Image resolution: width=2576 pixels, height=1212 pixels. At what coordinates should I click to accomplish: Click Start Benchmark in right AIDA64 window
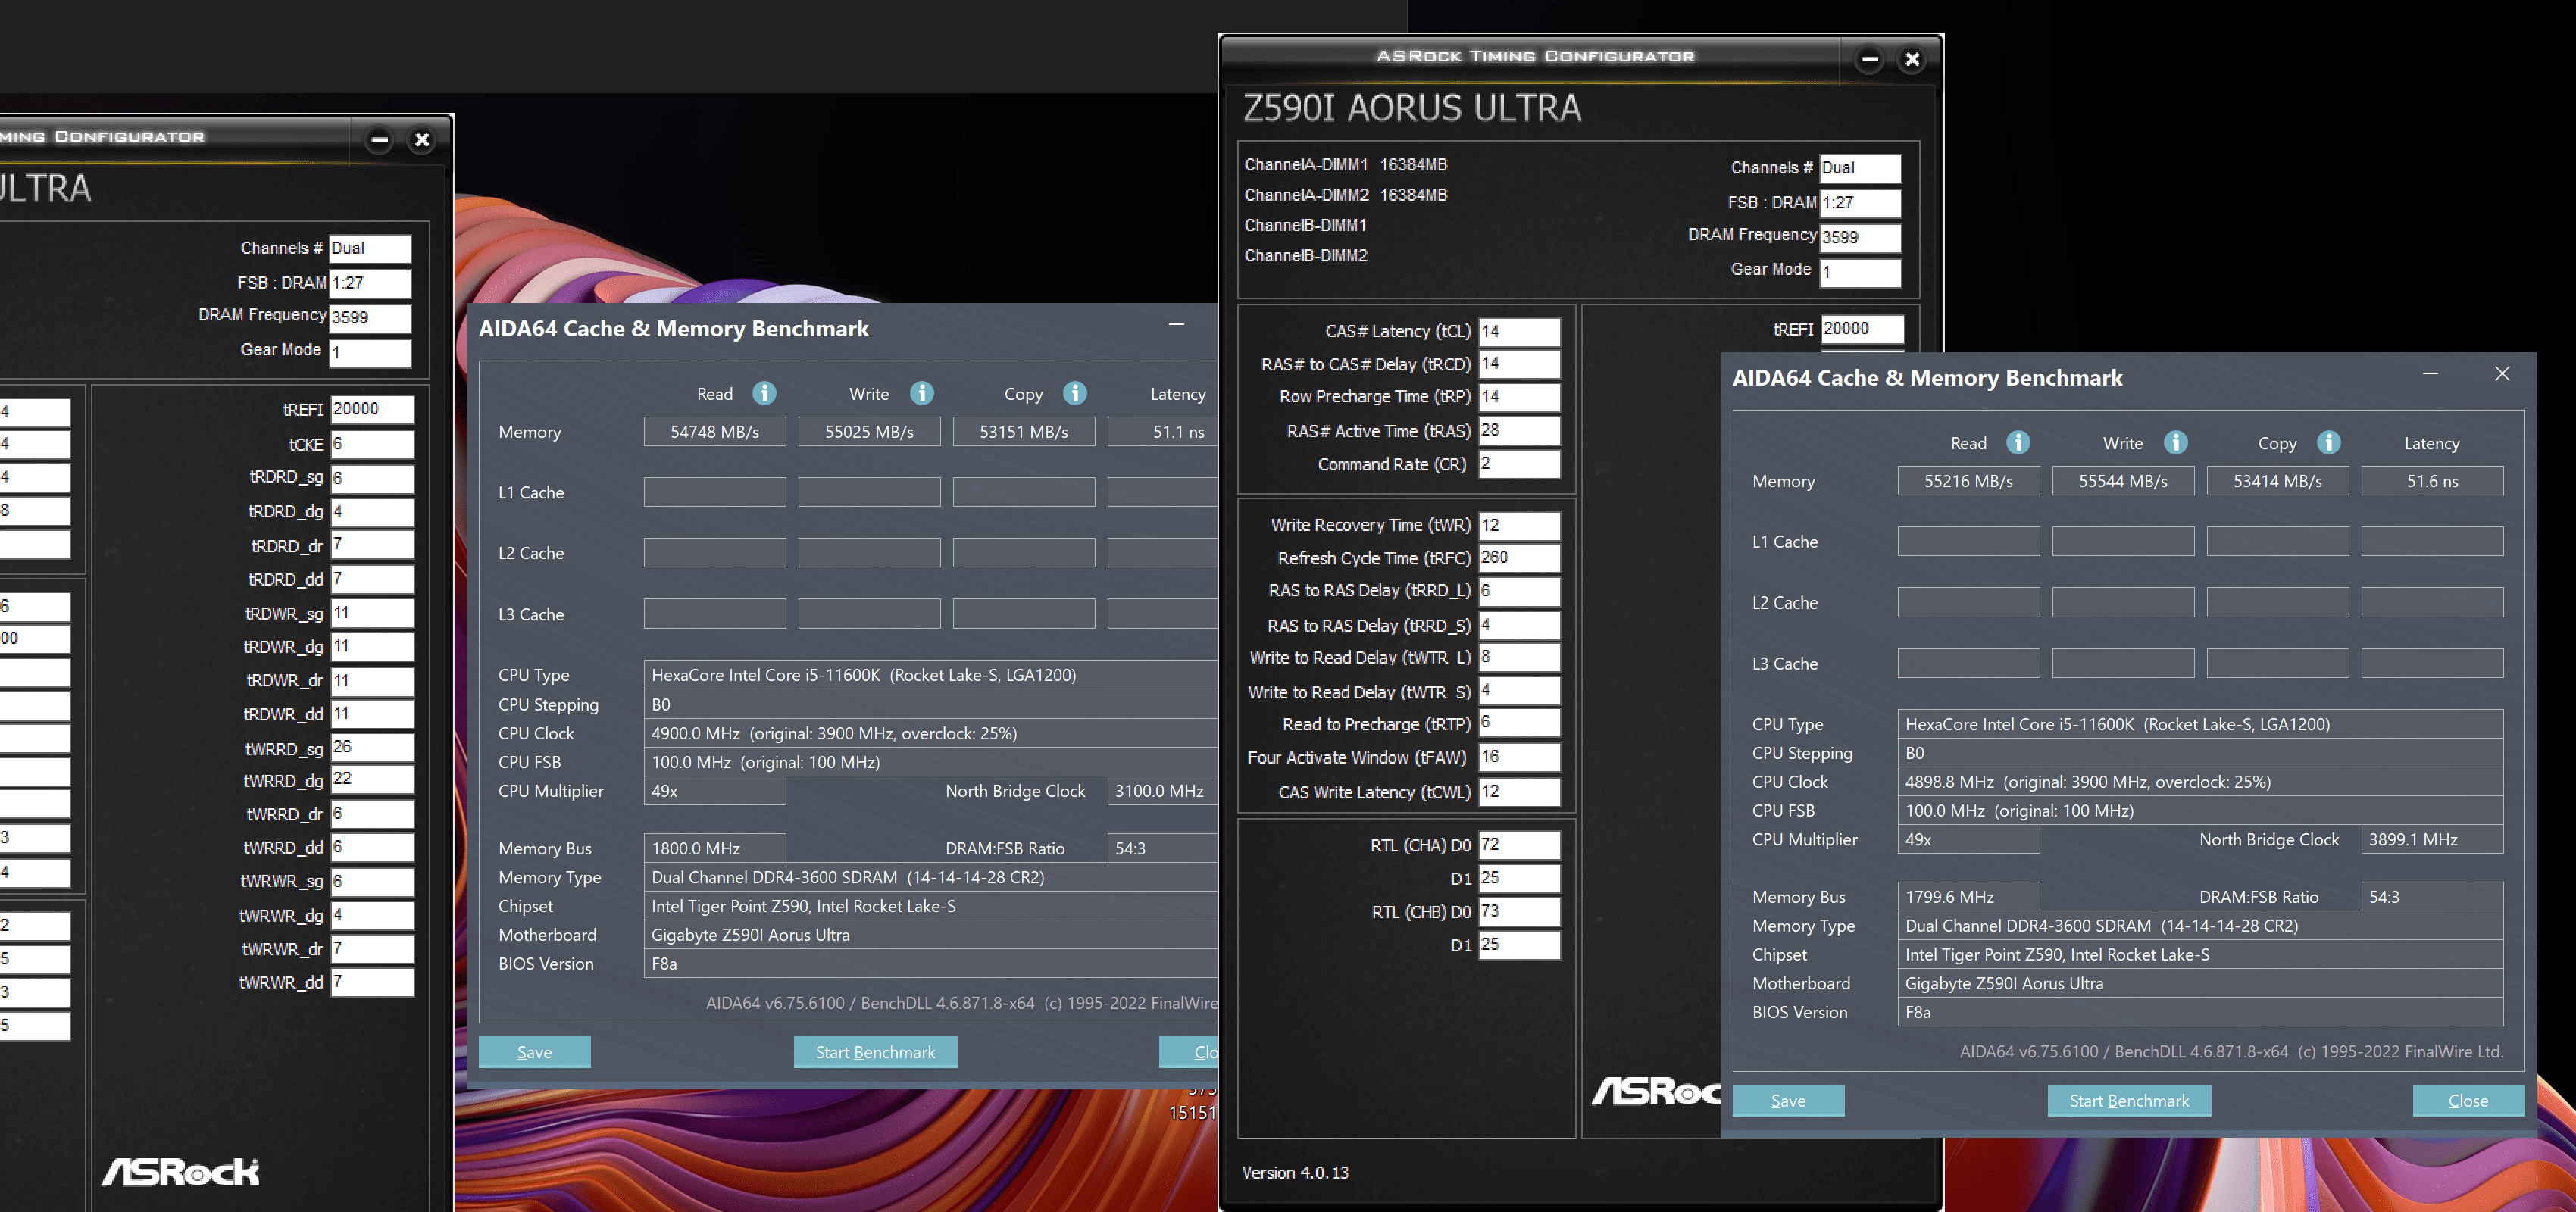tap(2129, 1100)
